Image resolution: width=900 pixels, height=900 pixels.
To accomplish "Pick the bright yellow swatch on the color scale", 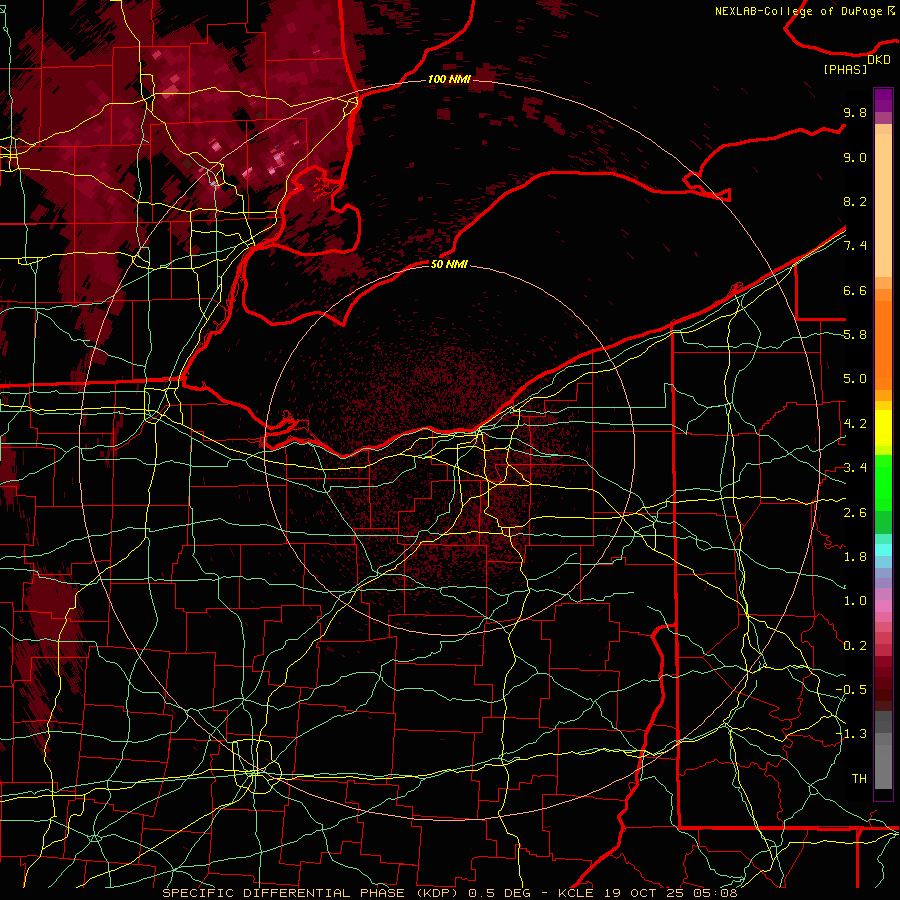I will click(883, 428).
